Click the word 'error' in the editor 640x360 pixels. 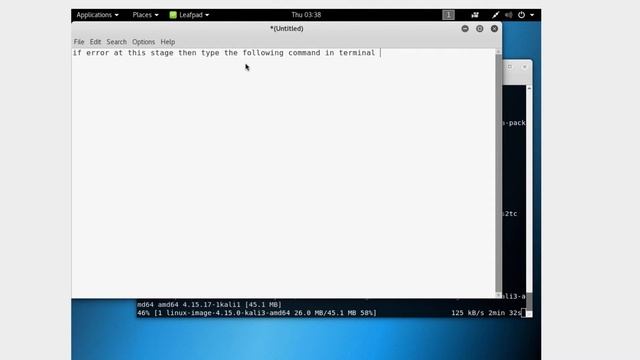coord(98,53)
